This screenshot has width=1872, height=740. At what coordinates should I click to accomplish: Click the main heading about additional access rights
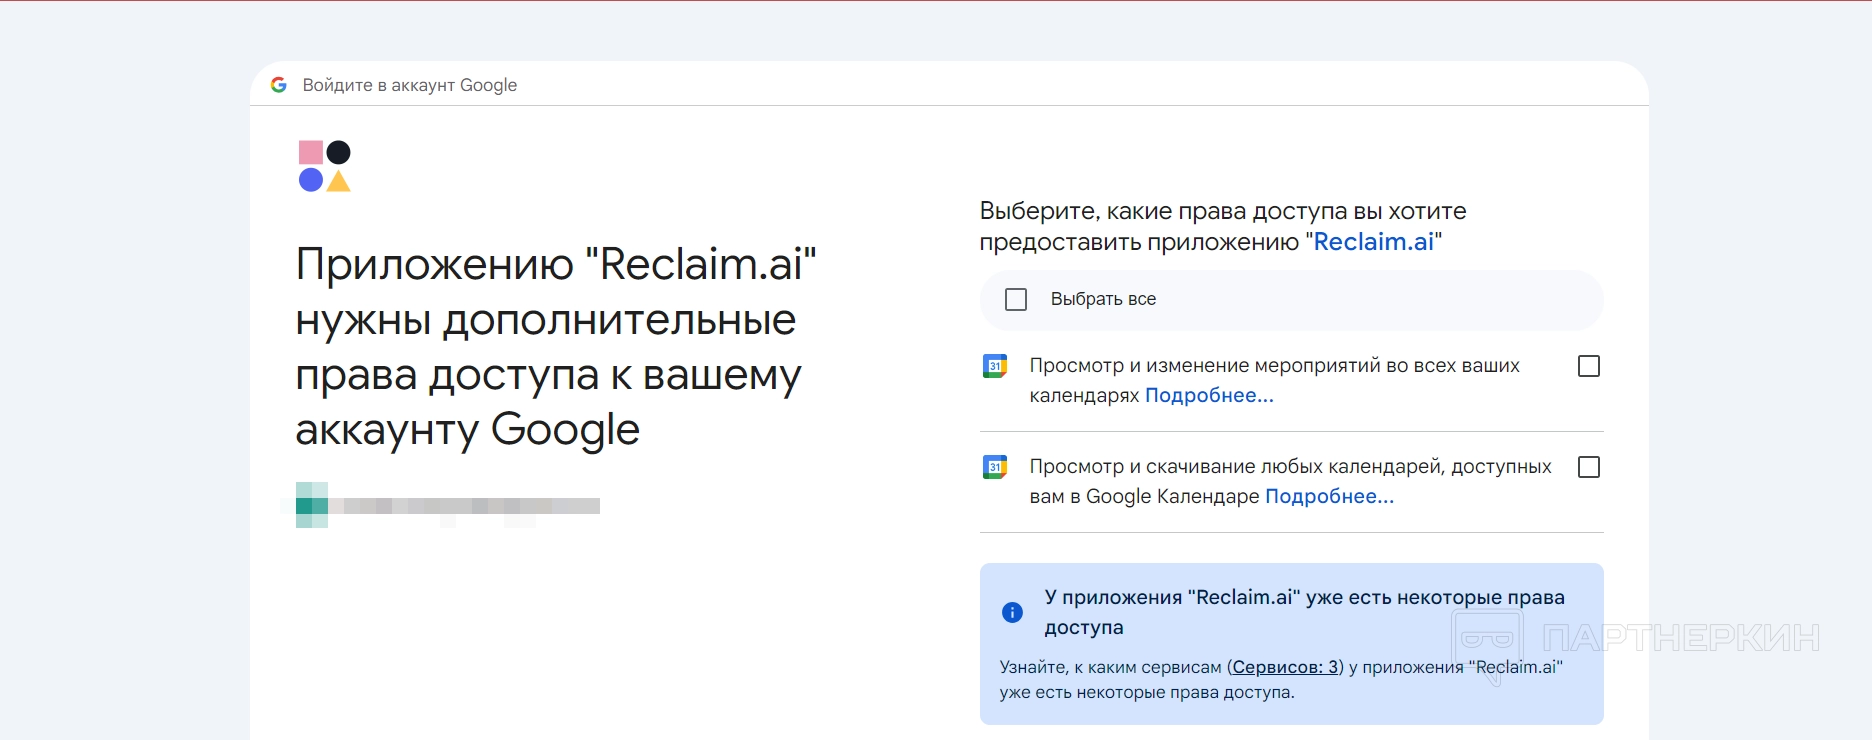(555, 346)
